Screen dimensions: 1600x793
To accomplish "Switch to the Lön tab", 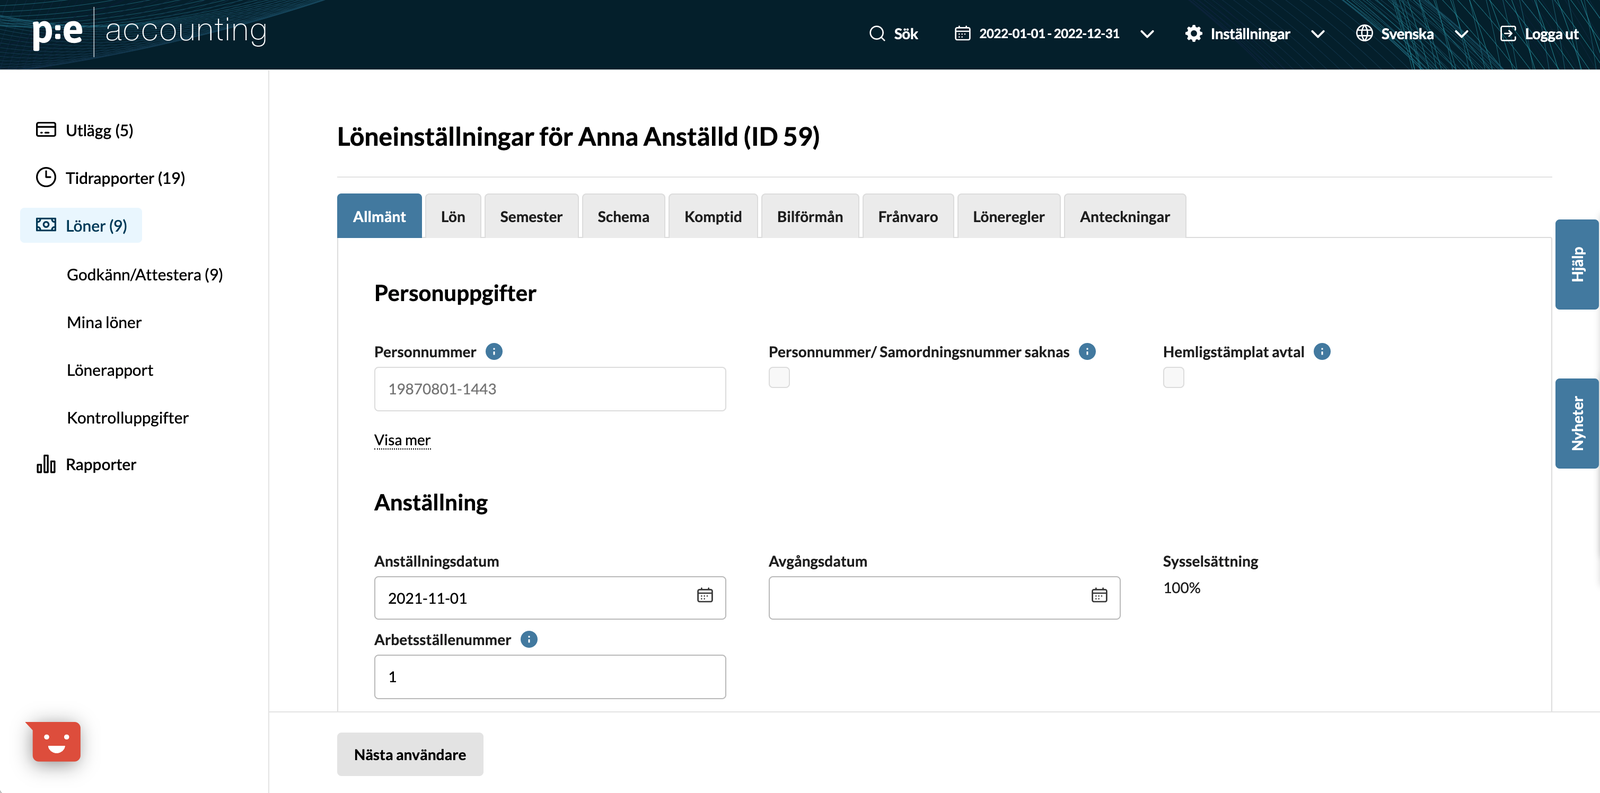I will pyautogui.click(x=453, y=216).
